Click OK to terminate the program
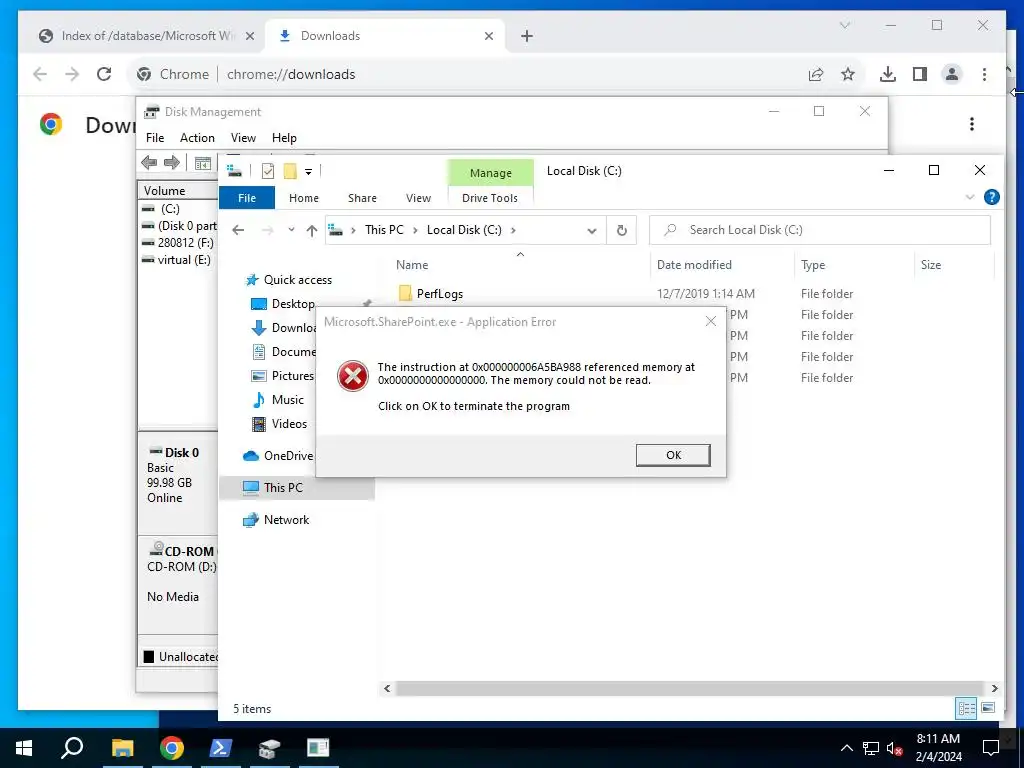The width and height of the screenshot is (1024, 768). coord(673,455)
